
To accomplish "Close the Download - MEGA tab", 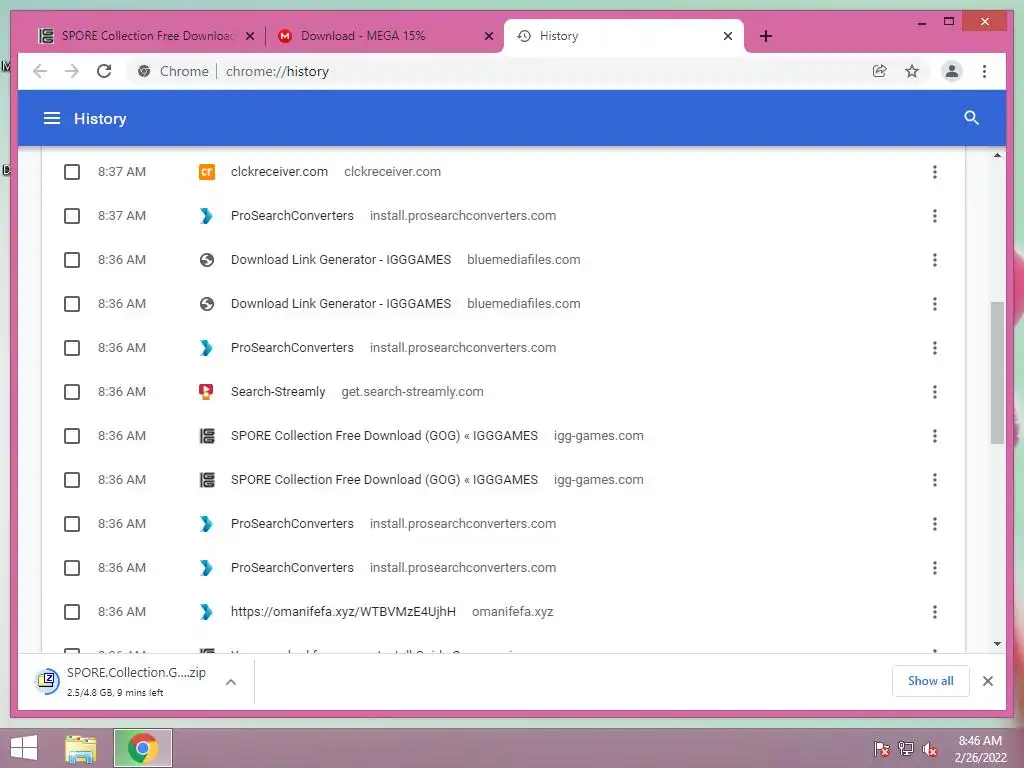I will [488, 37].
